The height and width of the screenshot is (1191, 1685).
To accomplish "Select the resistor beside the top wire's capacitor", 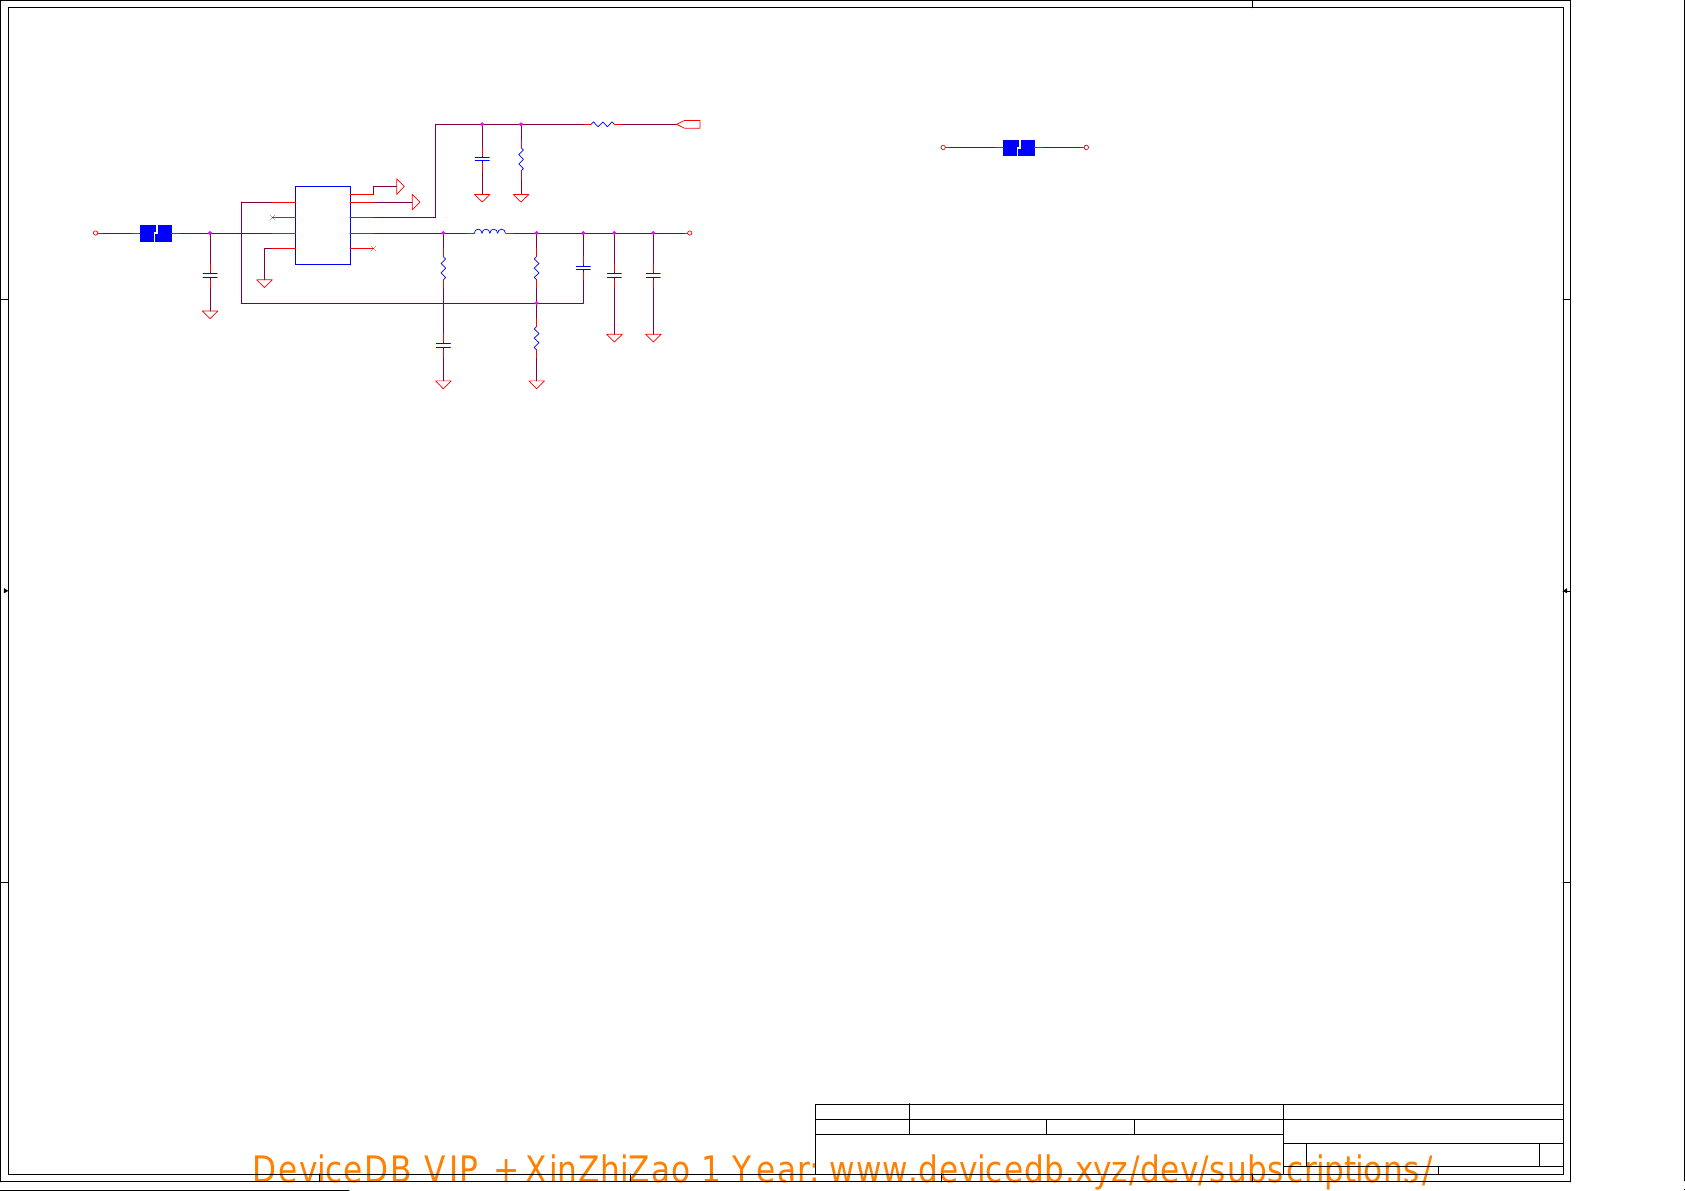I will pyautogui.click(x=521, y=158).
